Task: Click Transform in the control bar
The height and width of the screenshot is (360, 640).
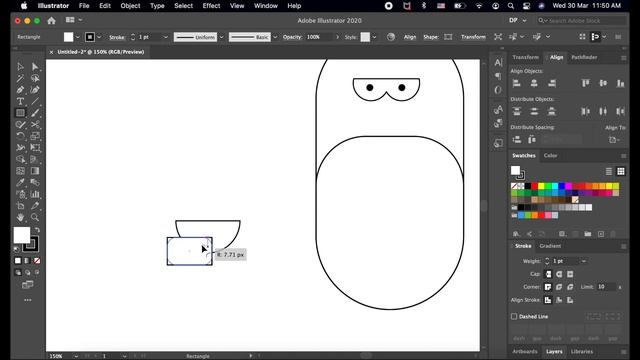Action: [x=473, y=37]
